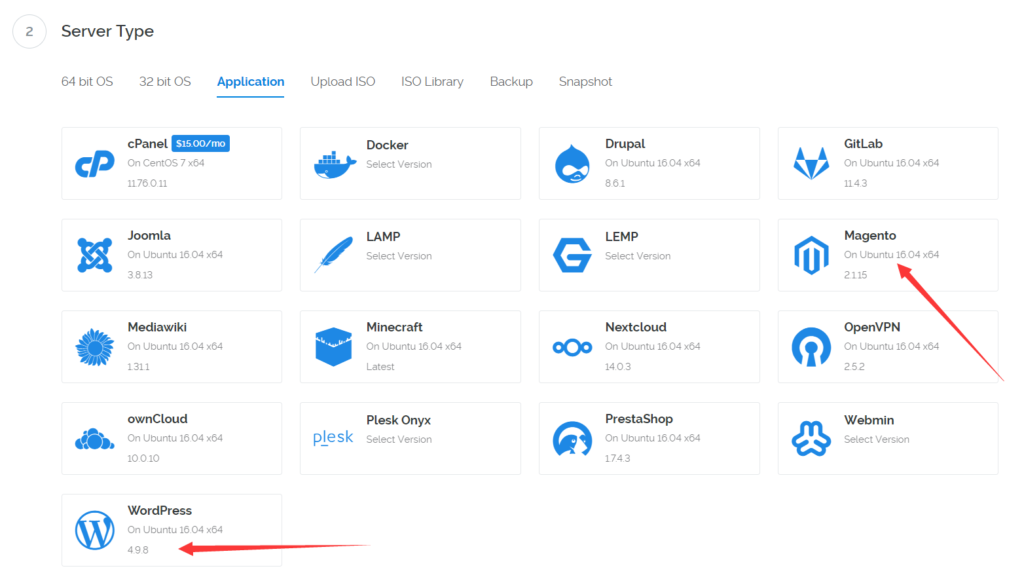1024x579 pixels.
Task: Open Select Version under LEMP
Action: 637,256
